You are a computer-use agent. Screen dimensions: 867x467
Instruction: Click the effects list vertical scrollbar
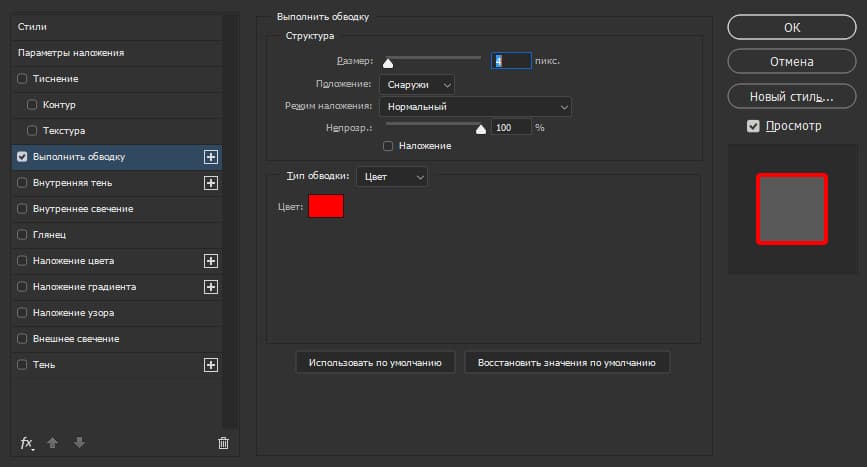pos(230,221)
